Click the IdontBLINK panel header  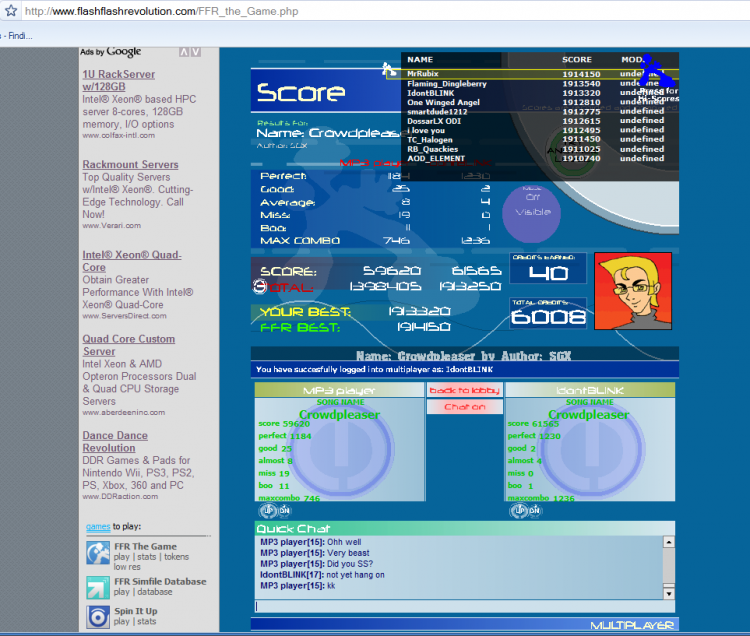[590, 390]
